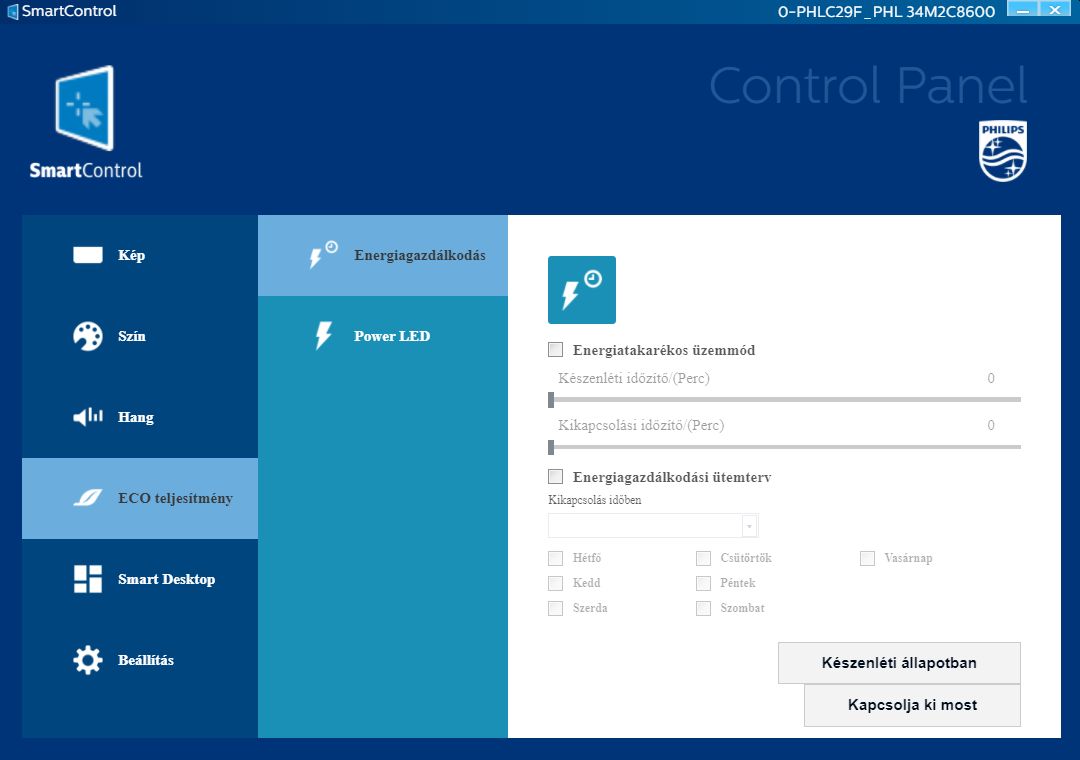Enable Energiatakarékos üzemmód checkbox
Viewport: 1080px width, 760px height.
pos(555,349)
